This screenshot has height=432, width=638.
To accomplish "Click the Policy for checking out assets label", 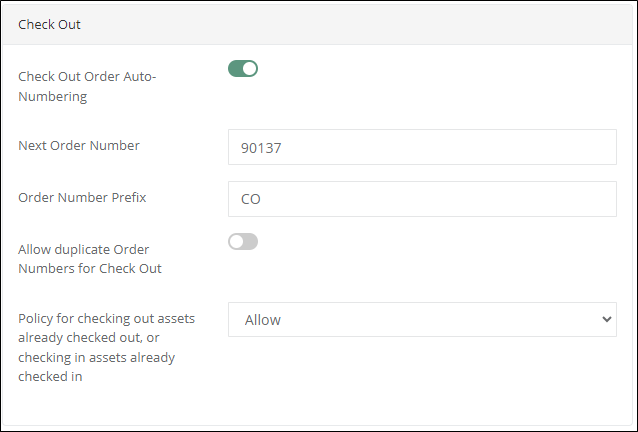I will [x=107, y=347].
